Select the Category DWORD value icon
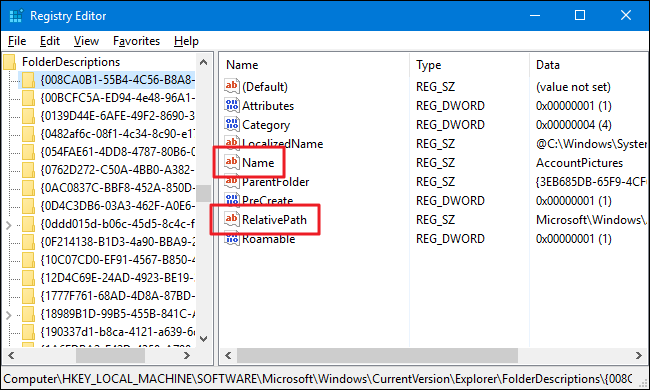The height and width of the screenshot is (390, 650). click(x=232, y=124)
